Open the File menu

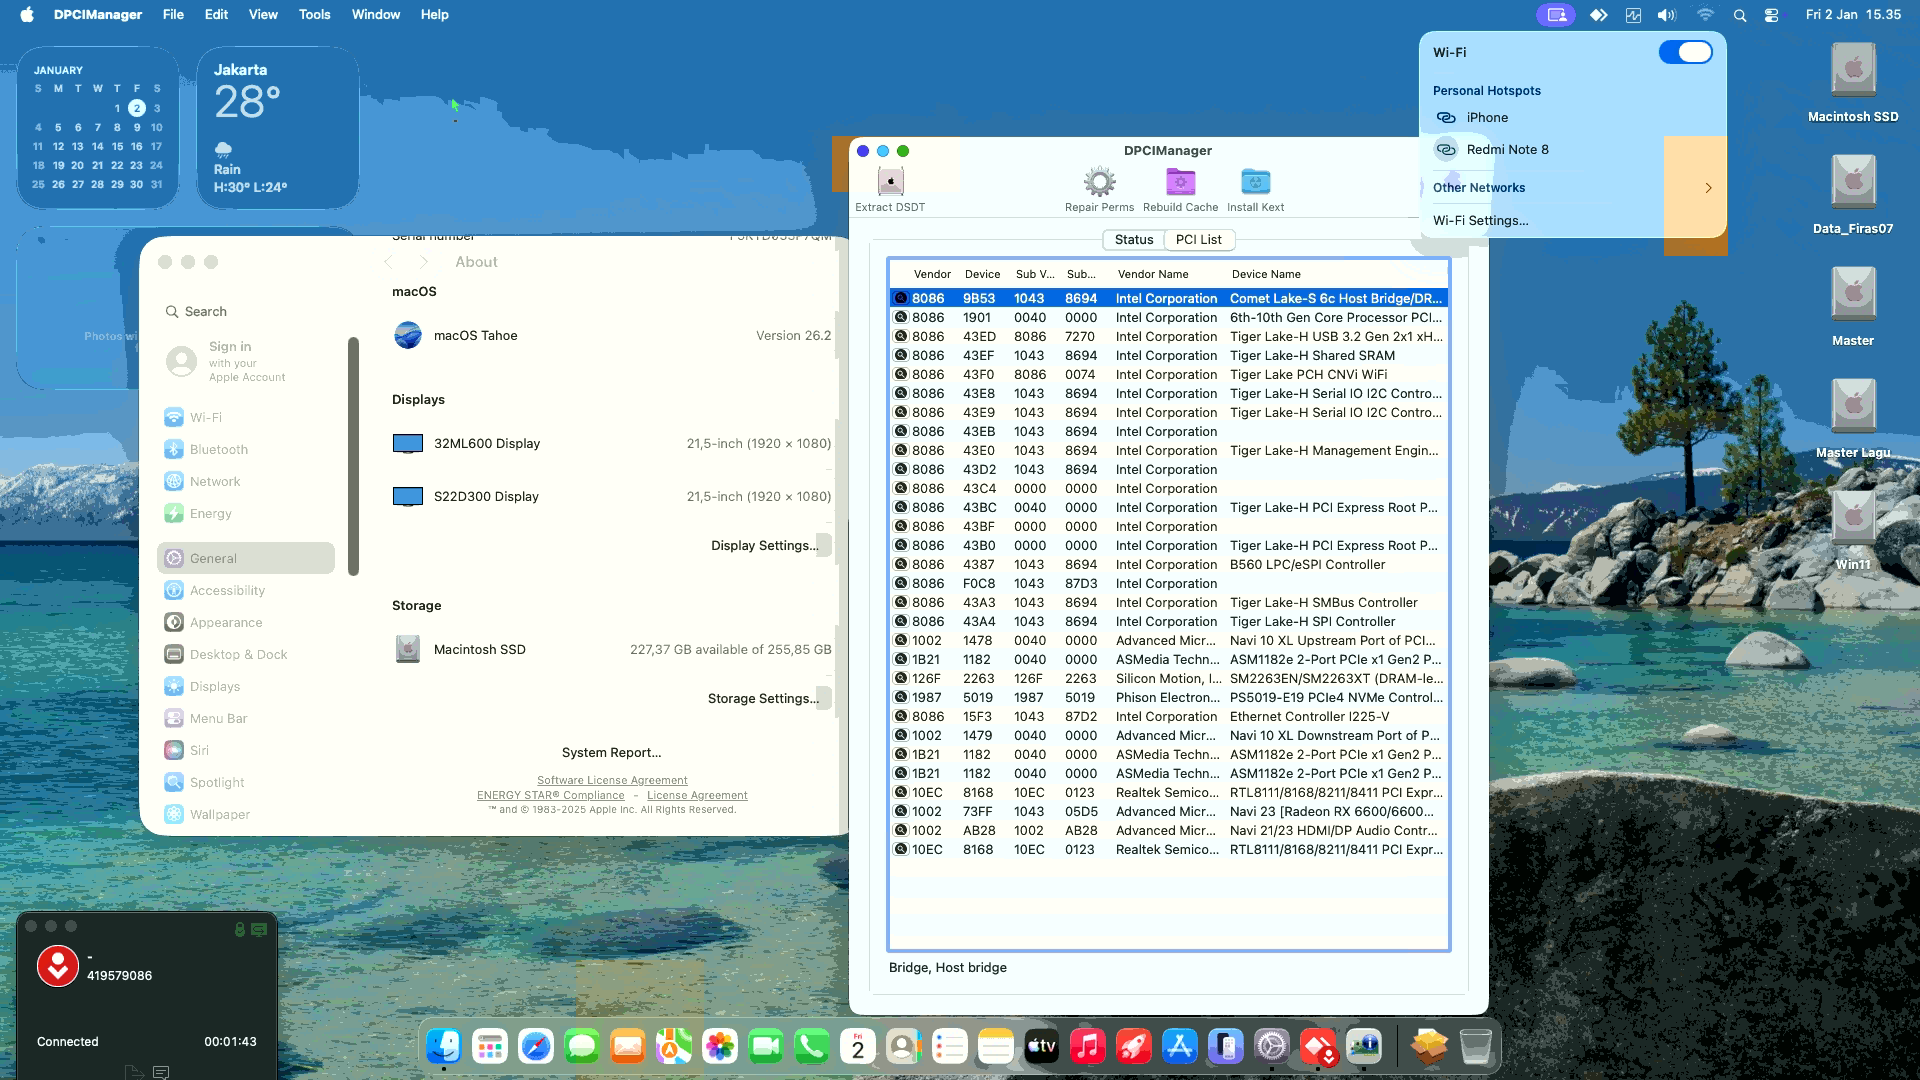173,15
